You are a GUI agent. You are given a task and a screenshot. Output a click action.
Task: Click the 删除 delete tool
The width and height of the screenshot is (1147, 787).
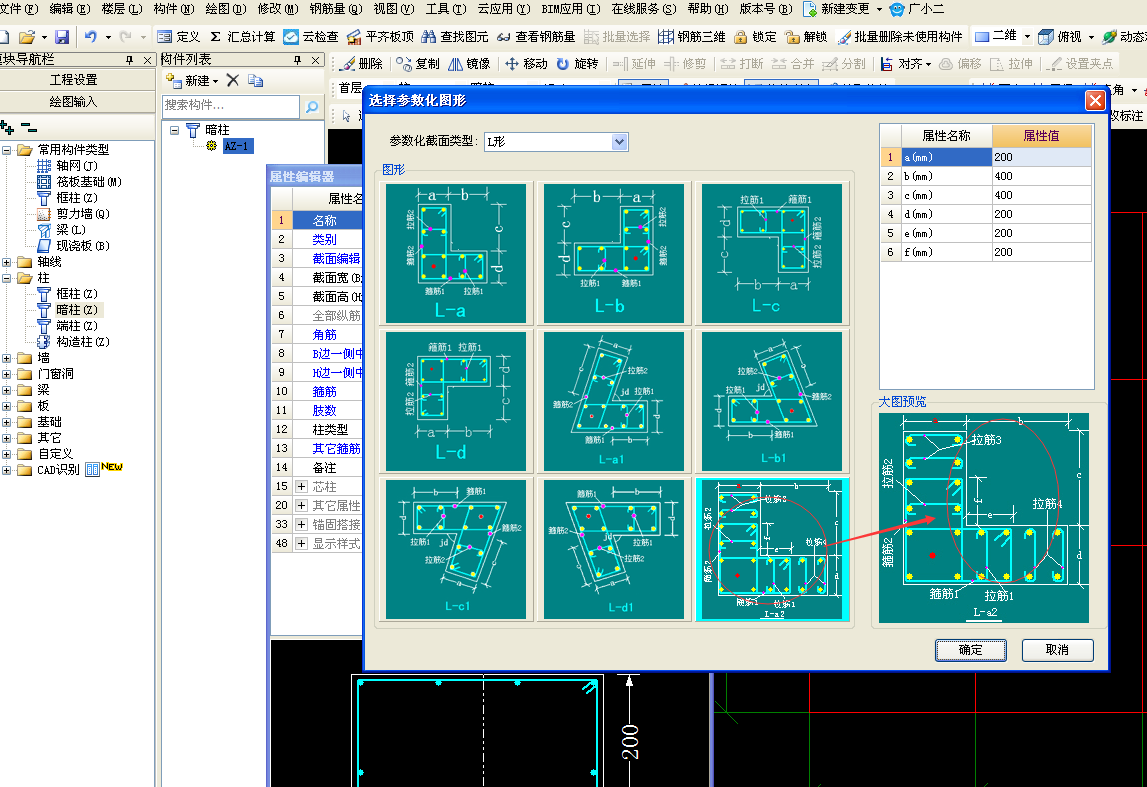pyautogui.click(x=362, y=64)
